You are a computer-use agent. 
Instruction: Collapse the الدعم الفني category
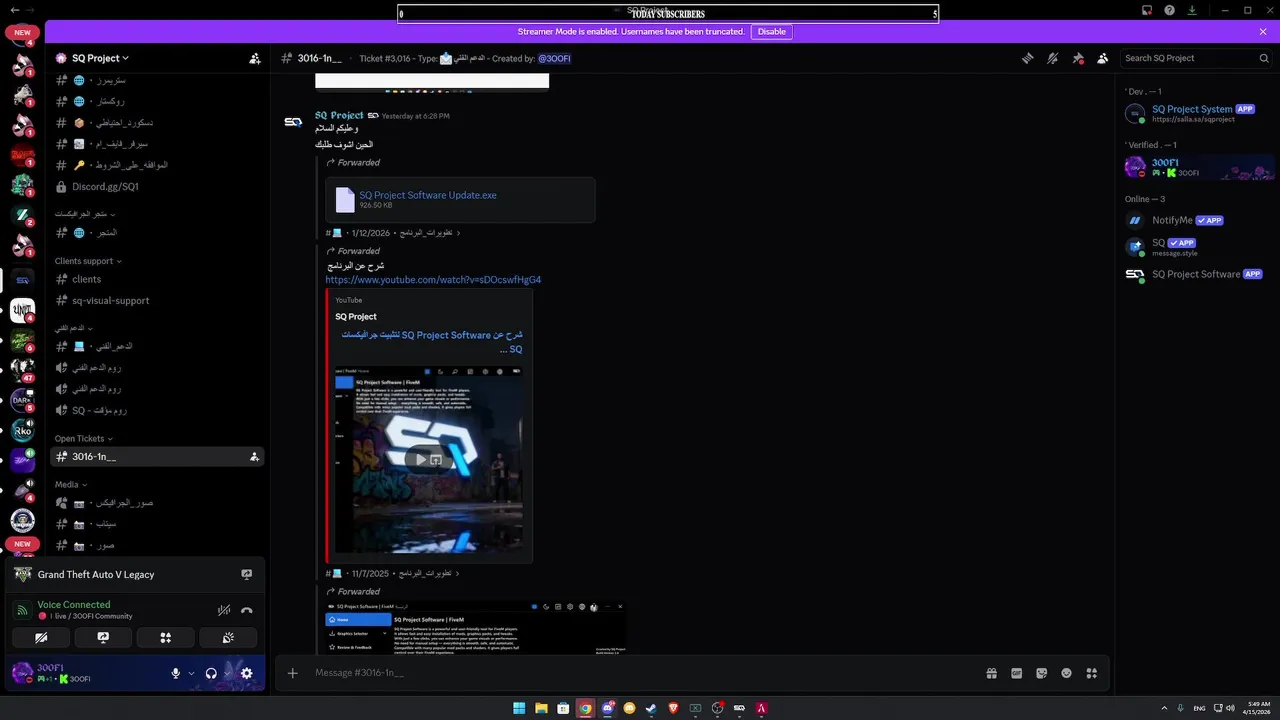(x=73, y=328)
